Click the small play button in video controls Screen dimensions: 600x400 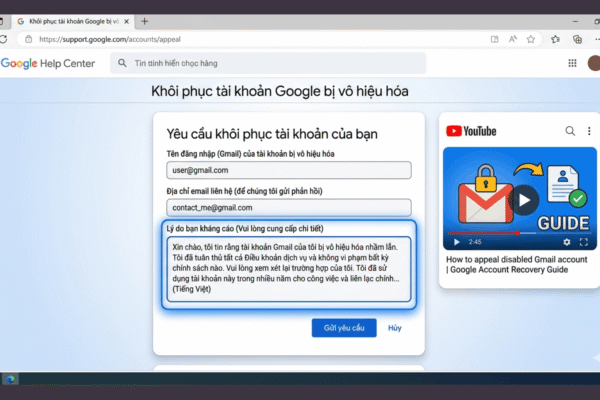[x=456, y=242]
